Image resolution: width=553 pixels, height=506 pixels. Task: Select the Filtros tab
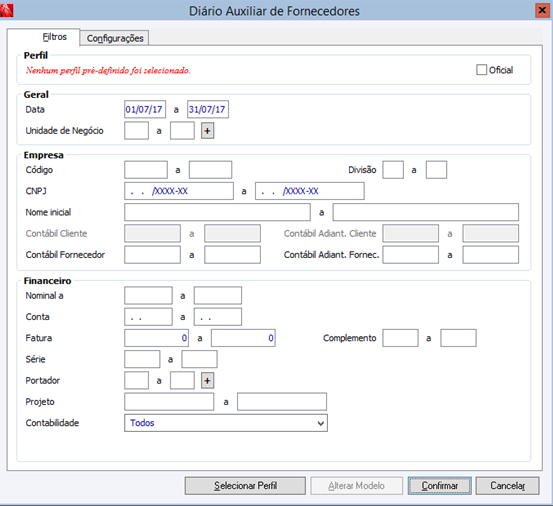click(54, 37)
